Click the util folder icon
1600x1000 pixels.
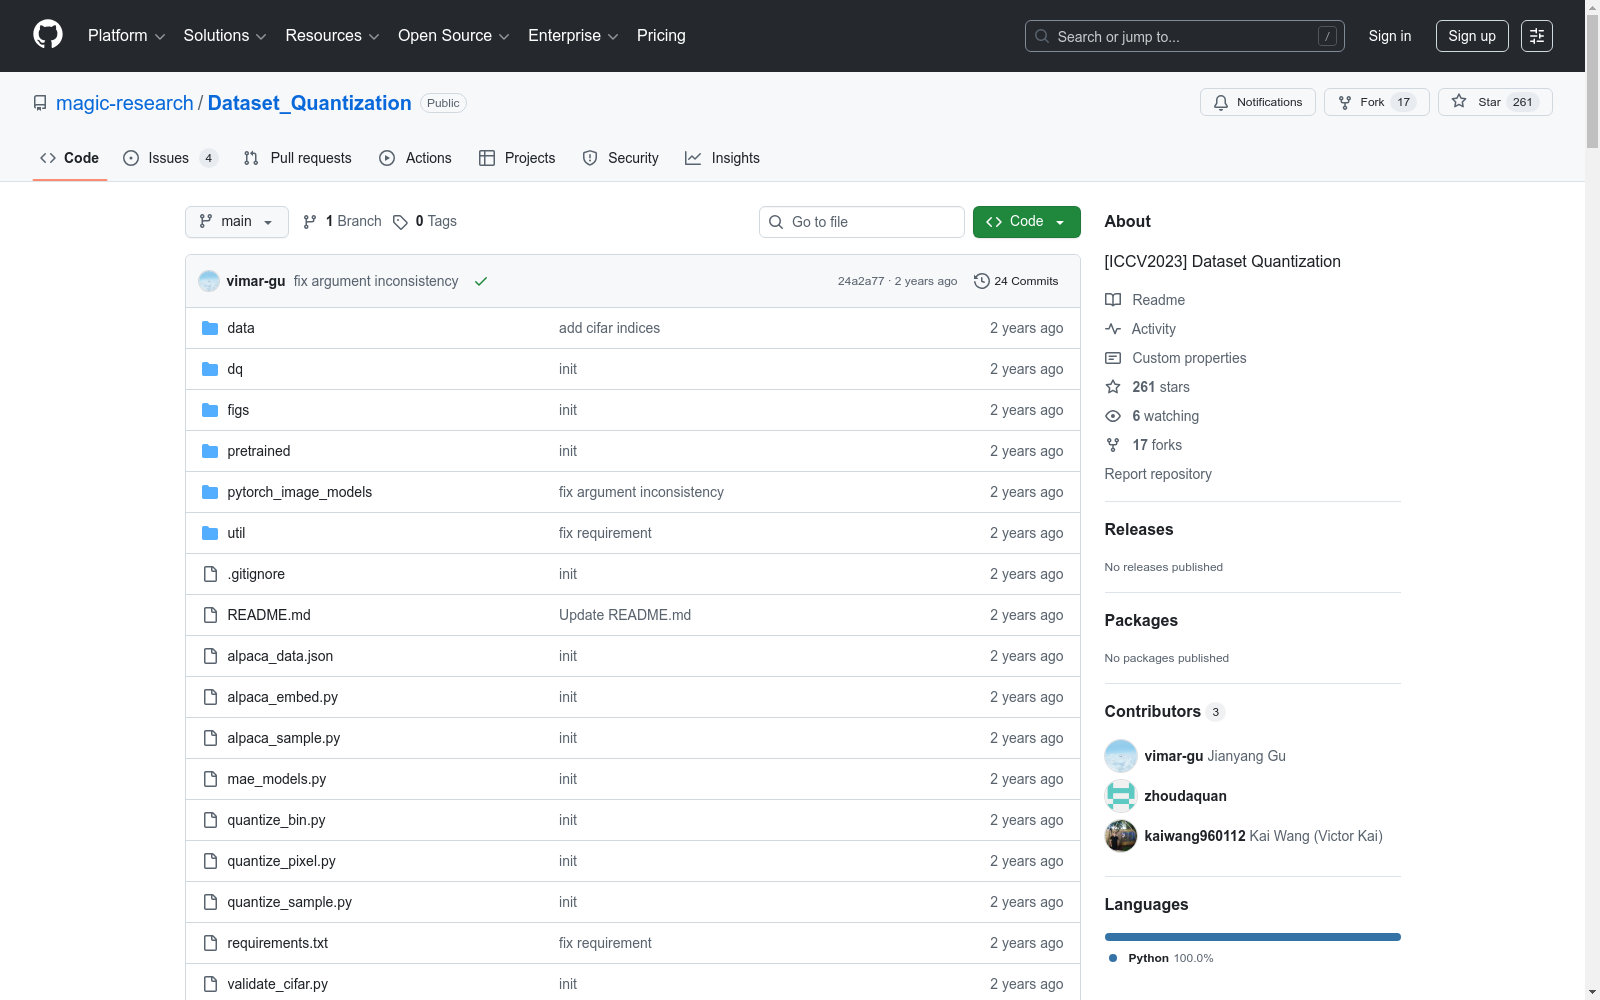point(210,533)
